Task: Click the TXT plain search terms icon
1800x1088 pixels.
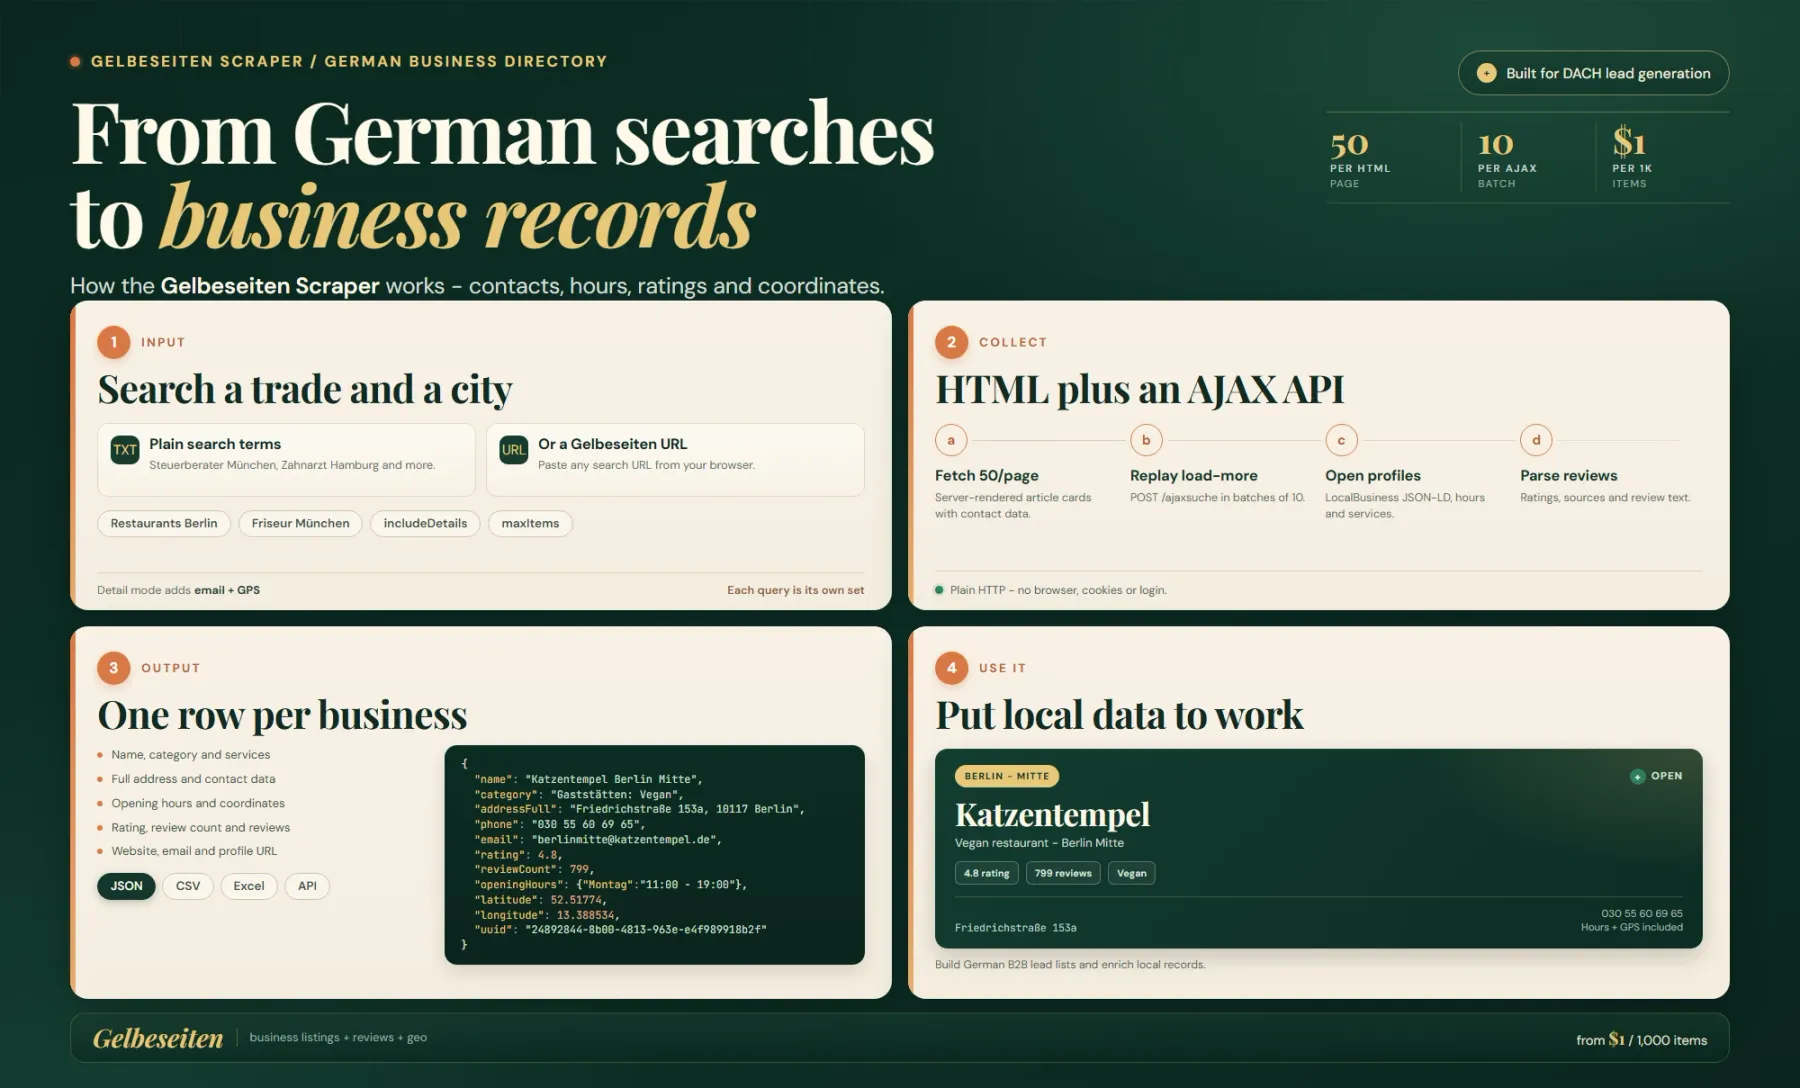Action: (125, 450)
